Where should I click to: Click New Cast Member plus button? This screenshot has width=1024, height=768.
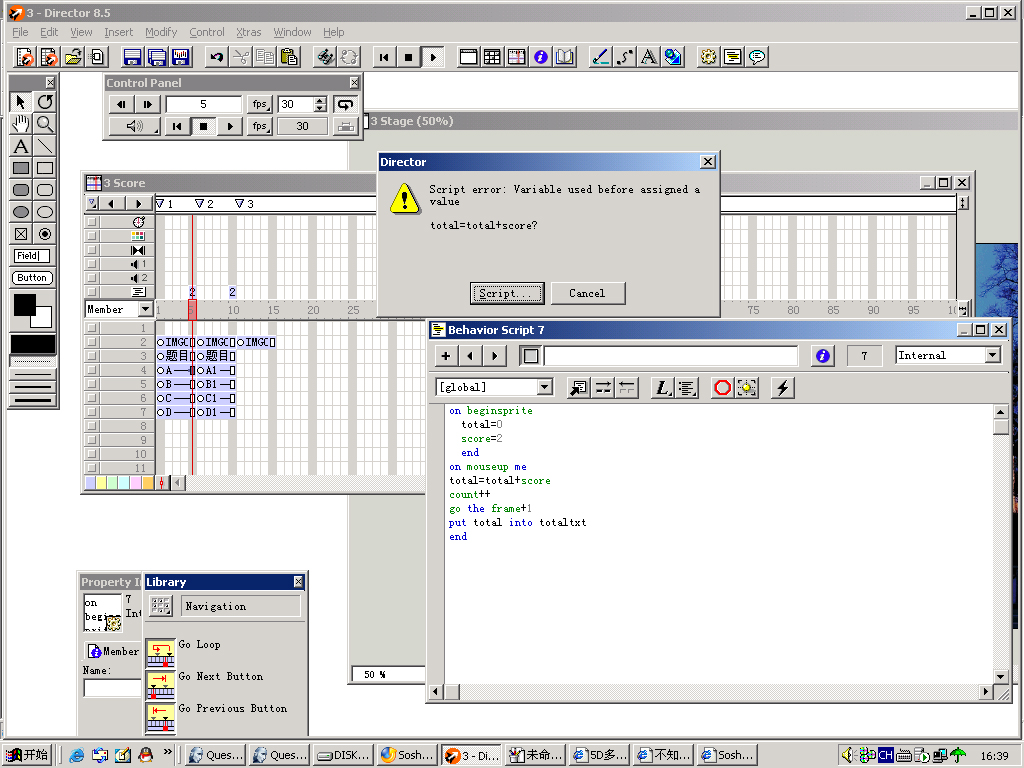coord(446,355)
